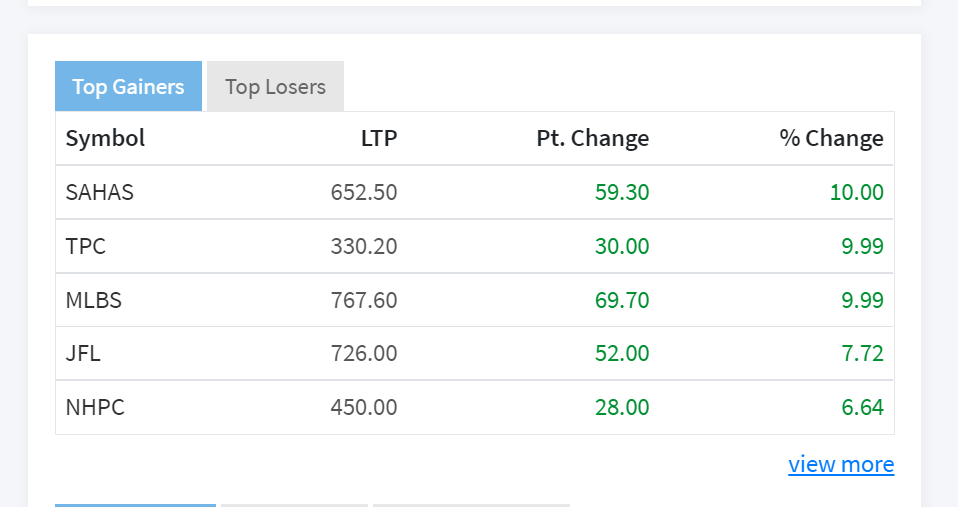Click the 450.00 LTP for NHPC
This screenshot has height=507, width=958.
[x=364, y=407]
